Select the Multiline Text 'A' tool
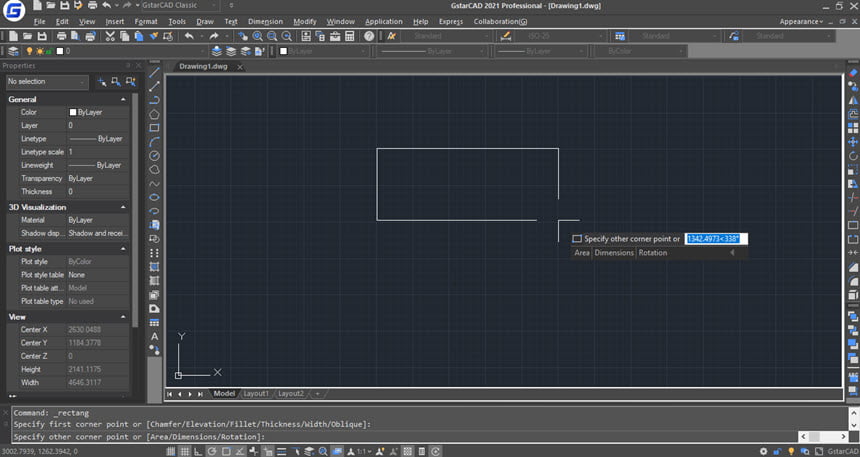Screen dimensions: 860x457 (x=154, y=336)
